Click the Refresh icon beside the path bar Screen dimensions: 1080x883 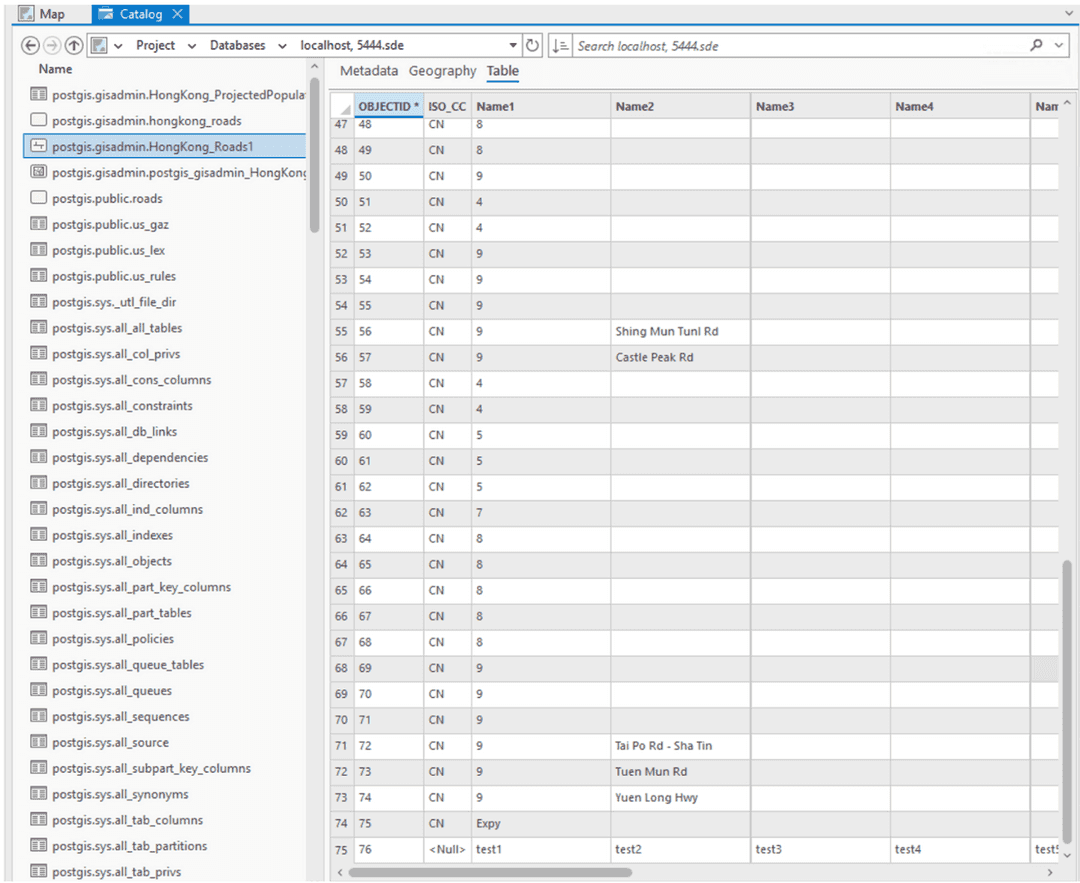pyautogui.click(x=531, y=45)
